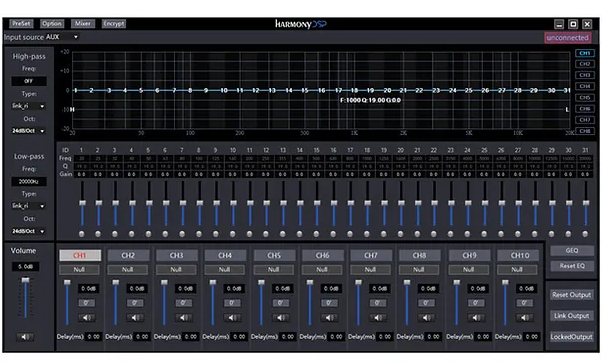
Task: Click the CH6 0.0dB level field
Action: (331, 288)
